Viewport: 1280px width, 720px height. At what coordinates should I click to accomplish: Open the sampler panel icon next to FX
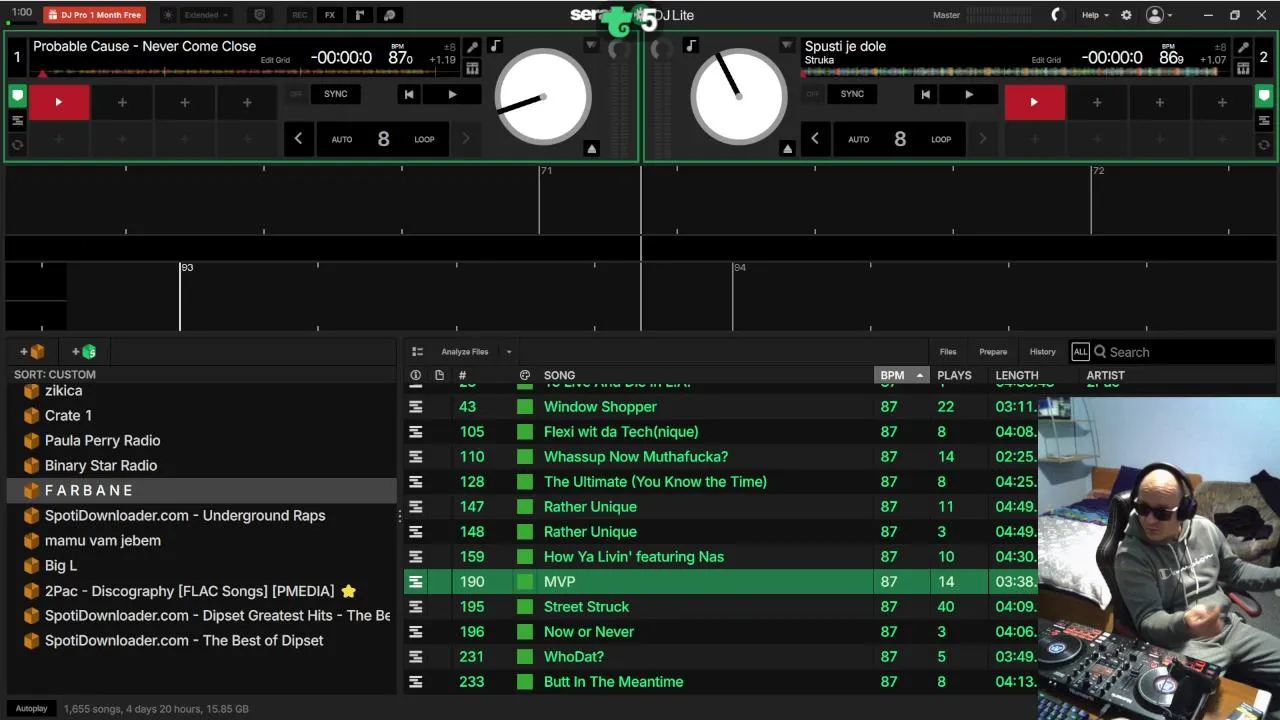(x=360, y=15)
